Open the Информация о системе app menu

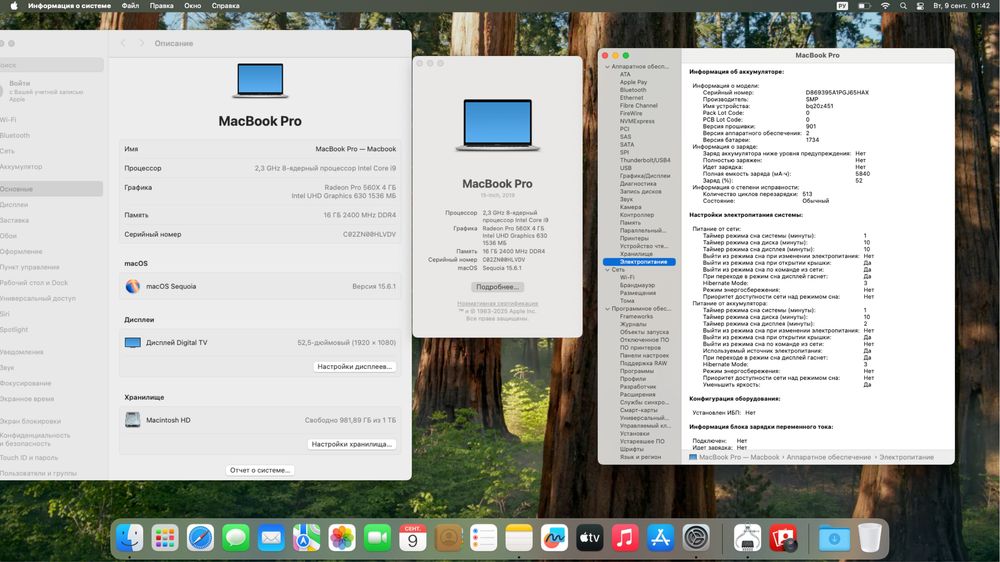(70, 6)
